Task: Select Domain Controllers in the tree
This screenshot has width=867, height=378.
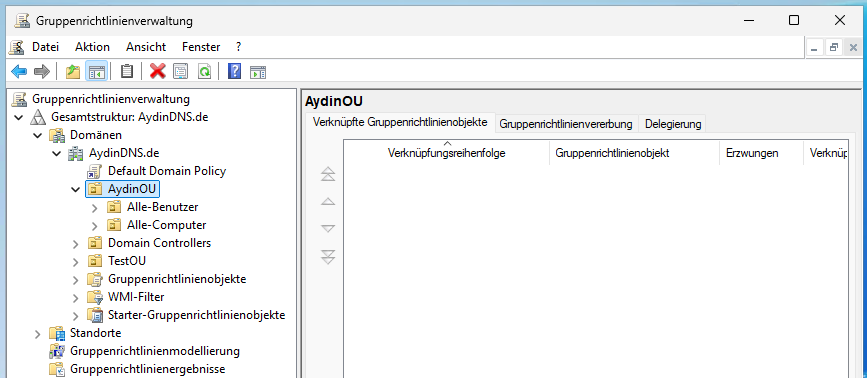Action: pos(159,243)
